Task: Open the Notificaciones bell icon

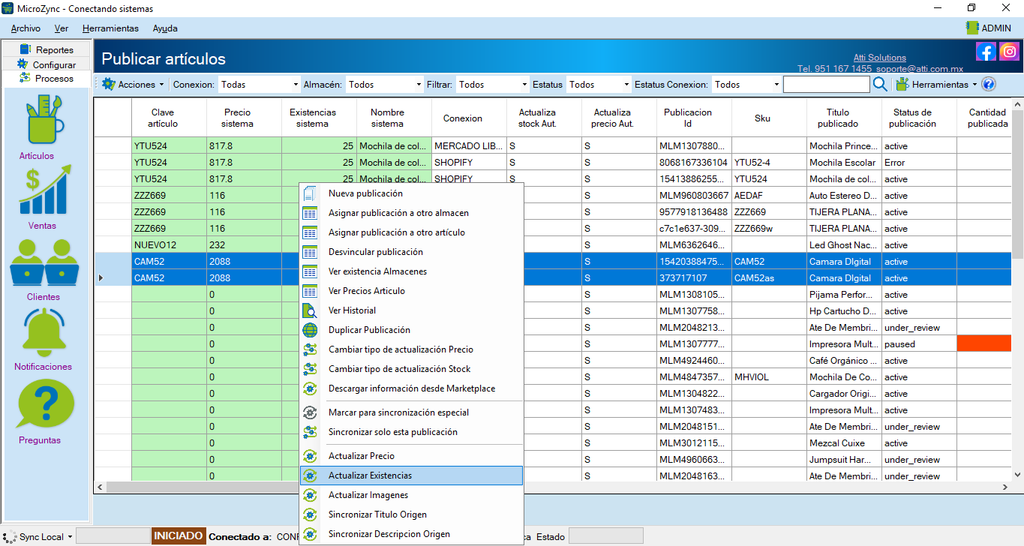Action: (x=44, y=332)
